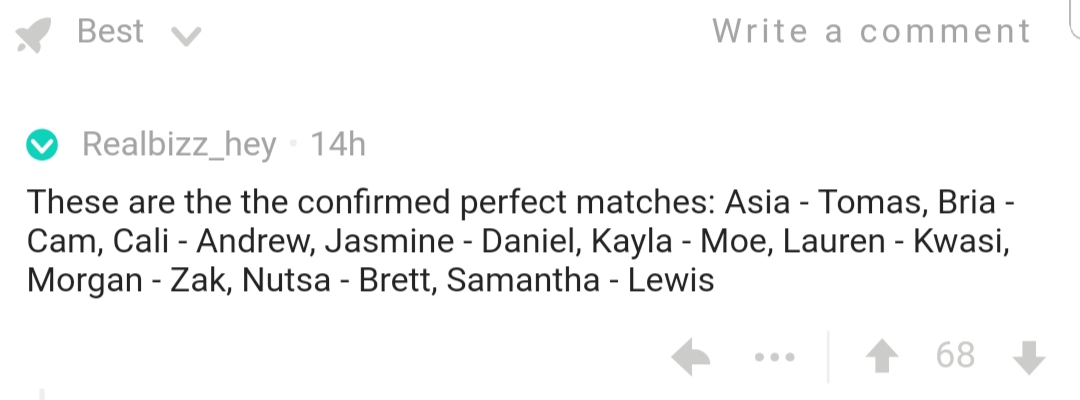Viewport: 1080px width, 400px height.
Task: Tap the "Samantha - Lewis" text
Action: pos(580,280)
